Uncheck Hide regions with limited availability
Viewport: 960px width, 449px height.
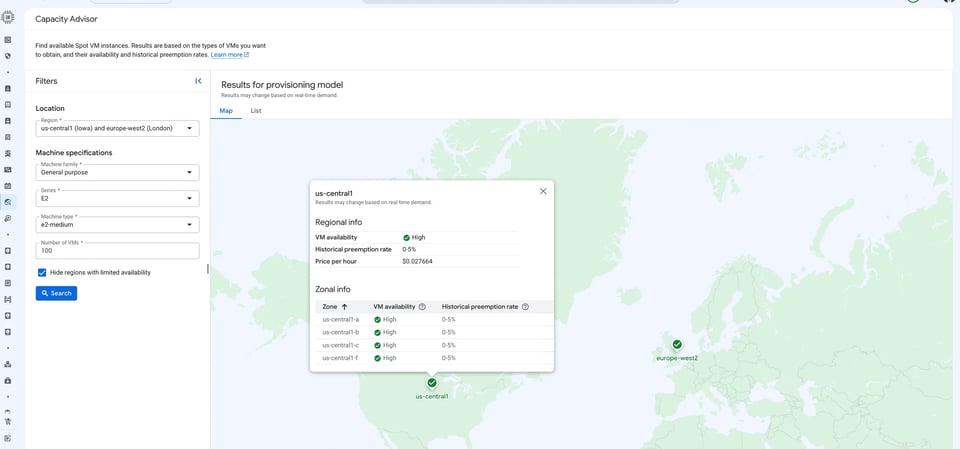(x=42, y=273)
